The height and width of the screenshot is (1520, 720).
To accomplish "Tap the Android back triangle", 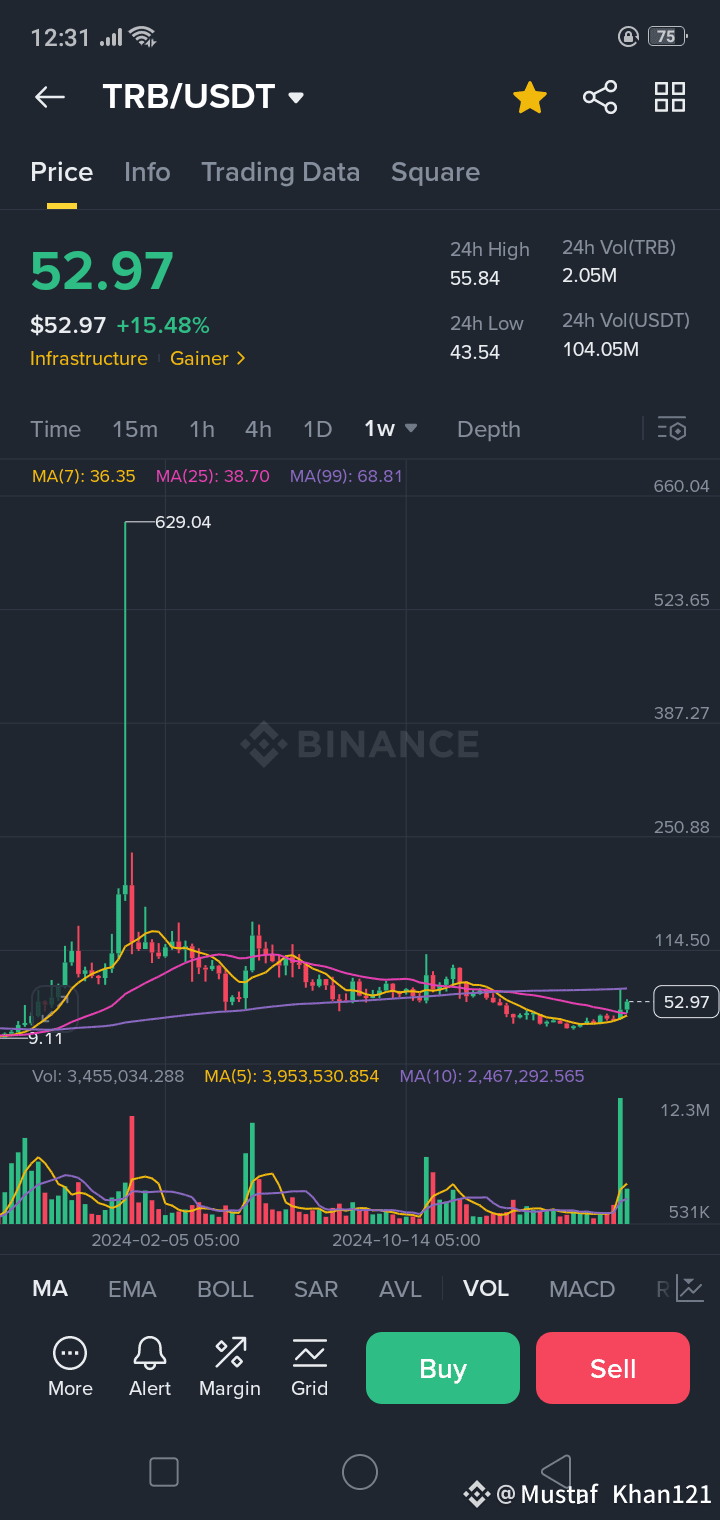I will click(556, 1472).
